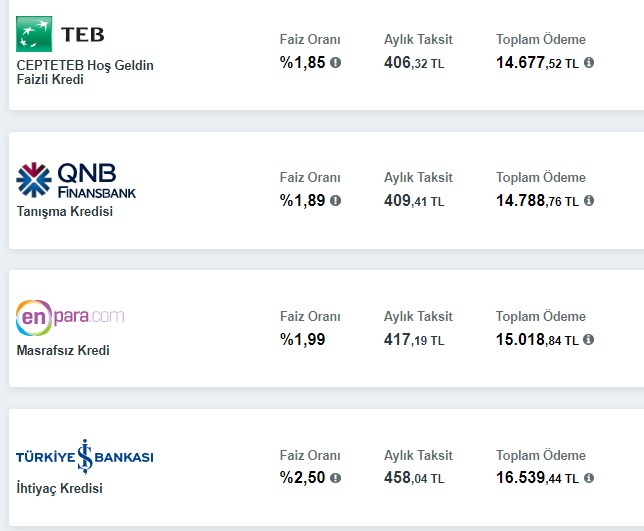The width and height of the screenshot is (644, 531).
Task: Open Tanışma Kredisi offer
Action: pyautogui.click(x=64, y=211)
